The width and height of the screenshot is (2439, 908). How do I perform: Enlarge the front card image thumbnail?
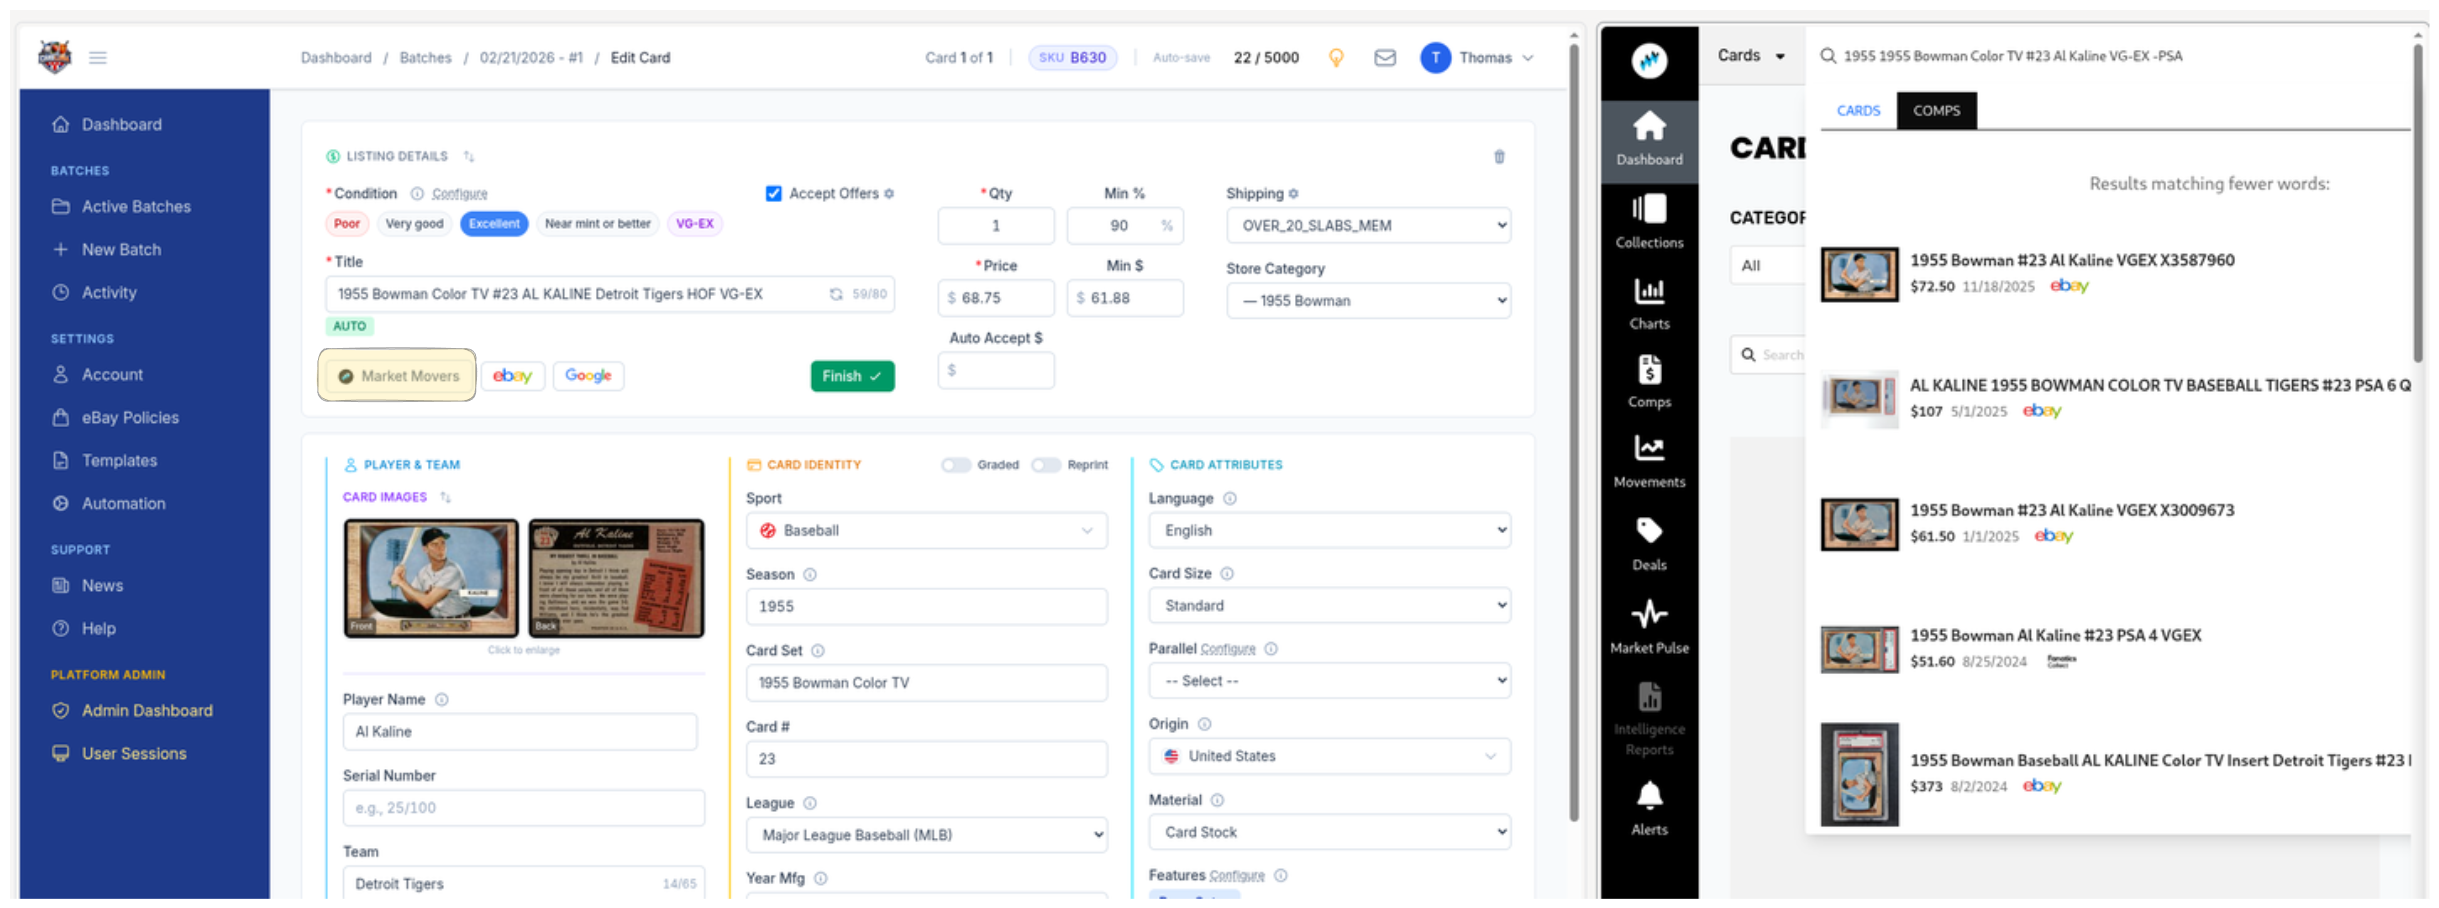431,578
